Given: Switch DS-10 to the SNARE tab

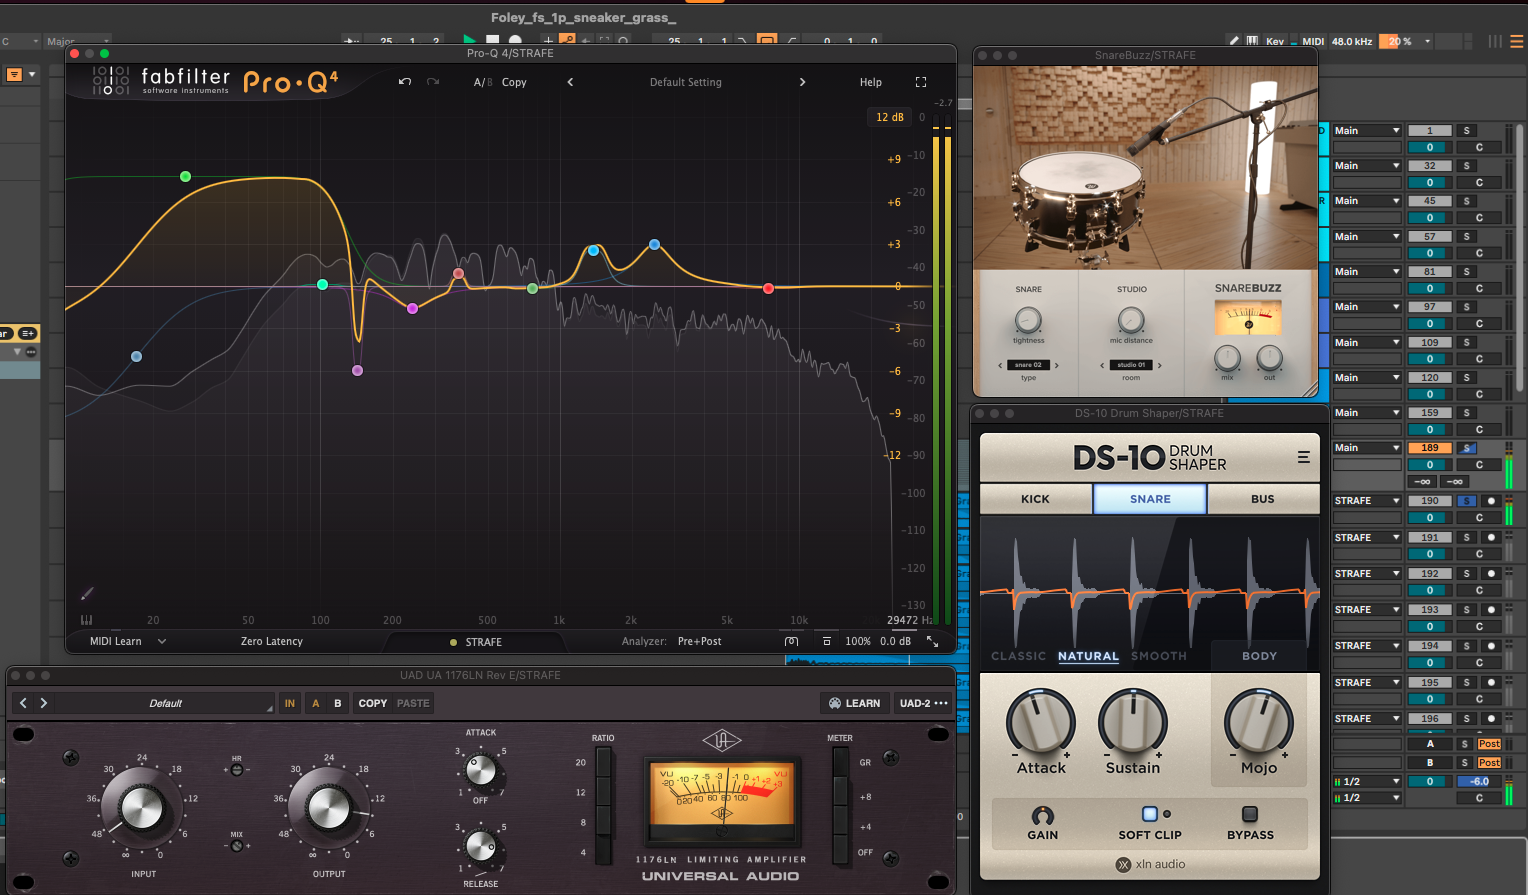Looking at the screenshot, I should pyautogui.click(x=1150, y=499).
